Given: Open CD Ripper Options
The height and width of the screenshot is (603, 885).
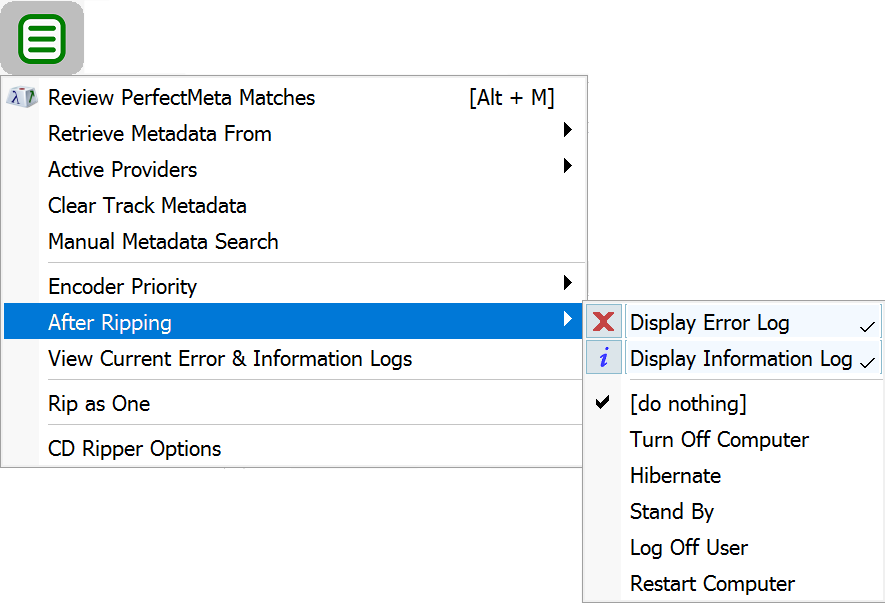Looking at the screenshot, I should (135, 449).
